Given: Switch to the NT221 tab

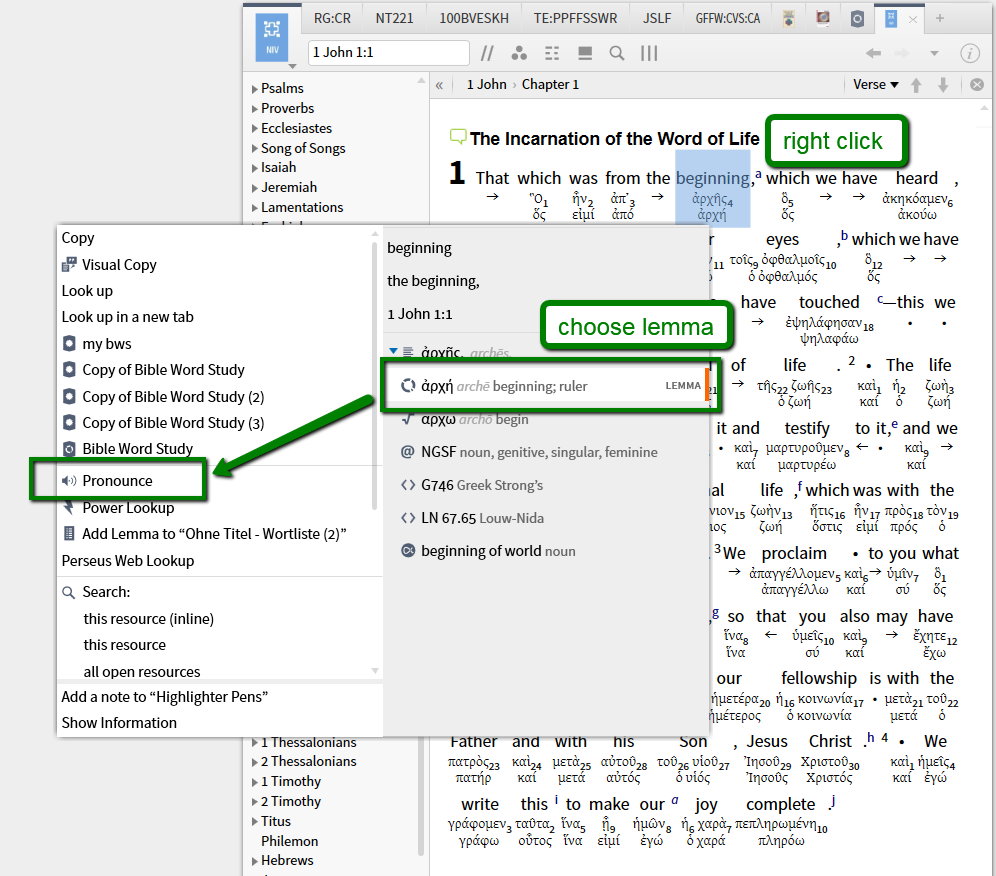Looking at the screenshot, I should click(x=394, y=18).
